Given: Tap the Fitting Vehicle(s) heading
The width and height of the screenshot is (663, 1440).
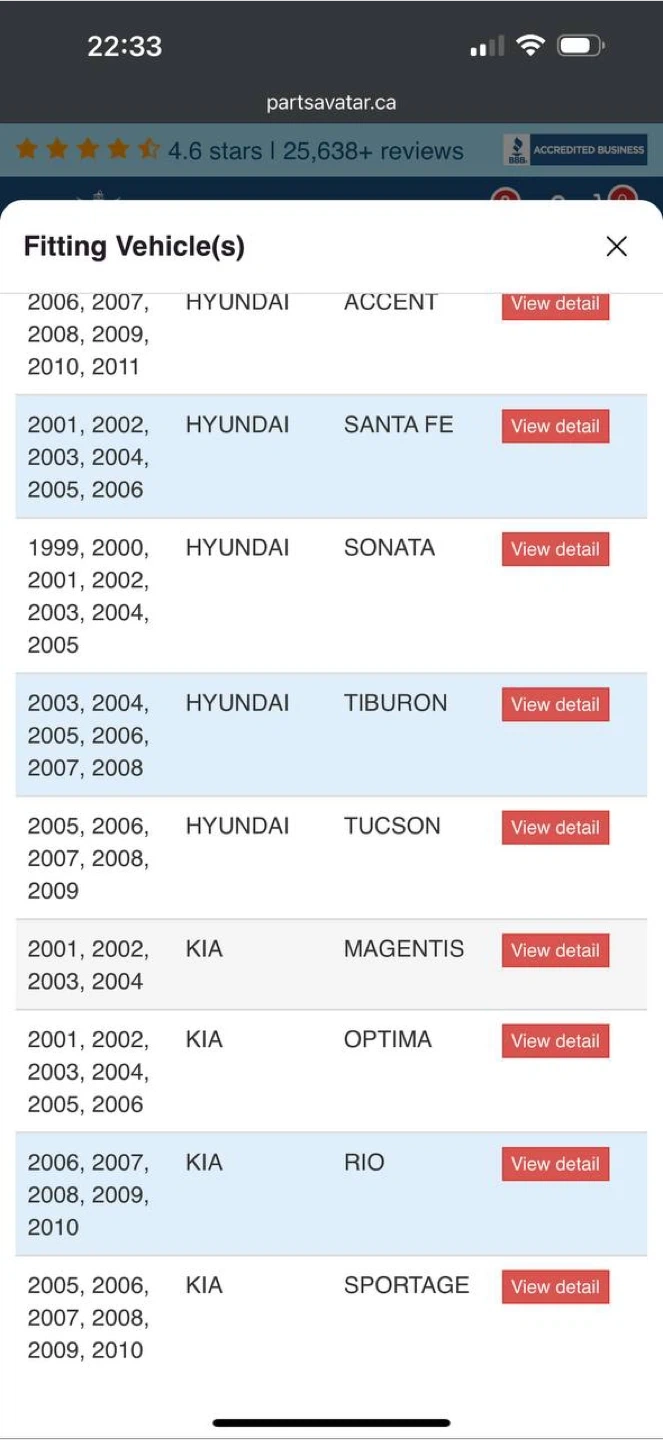Looking at the screenshot, I should [x=134, y=246].
